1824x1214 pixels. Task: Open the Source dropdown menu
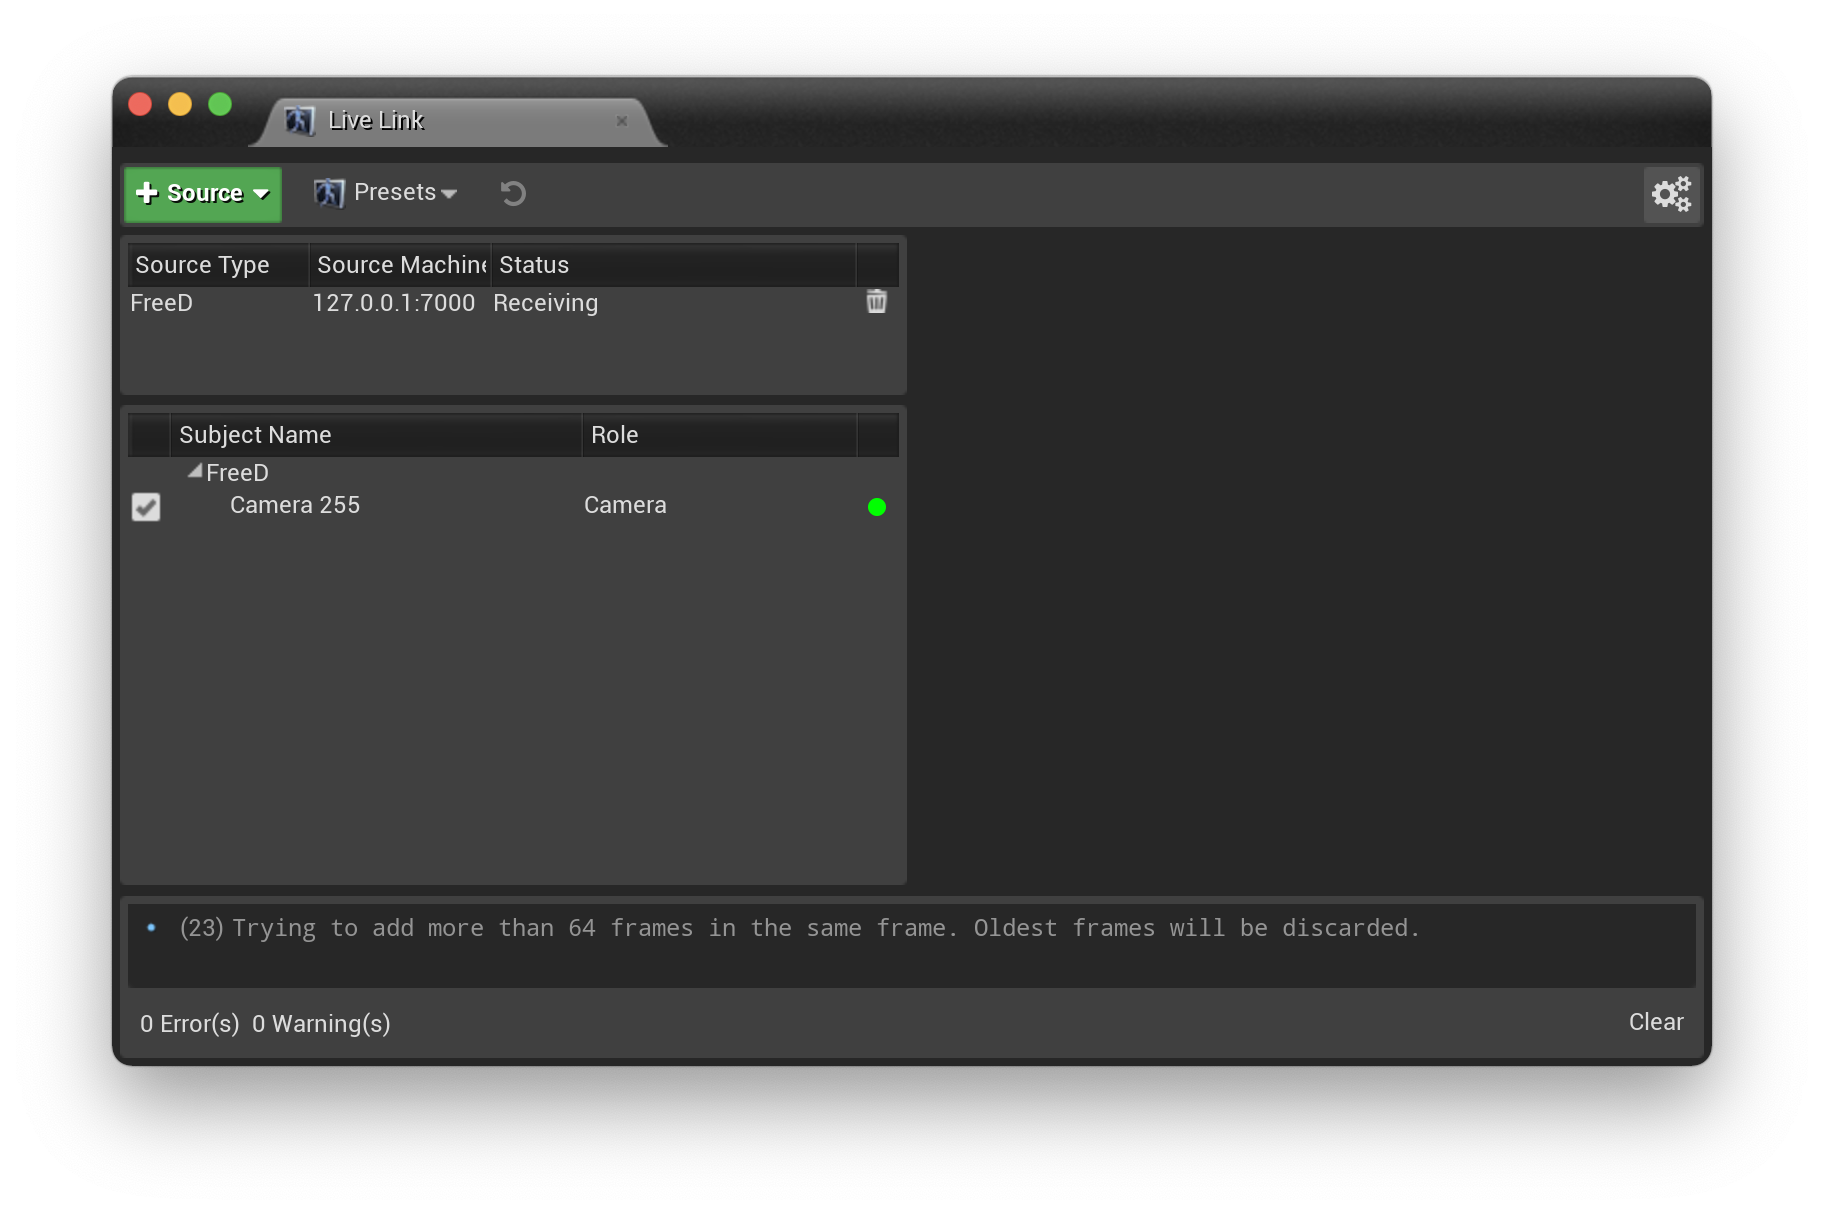202,193
